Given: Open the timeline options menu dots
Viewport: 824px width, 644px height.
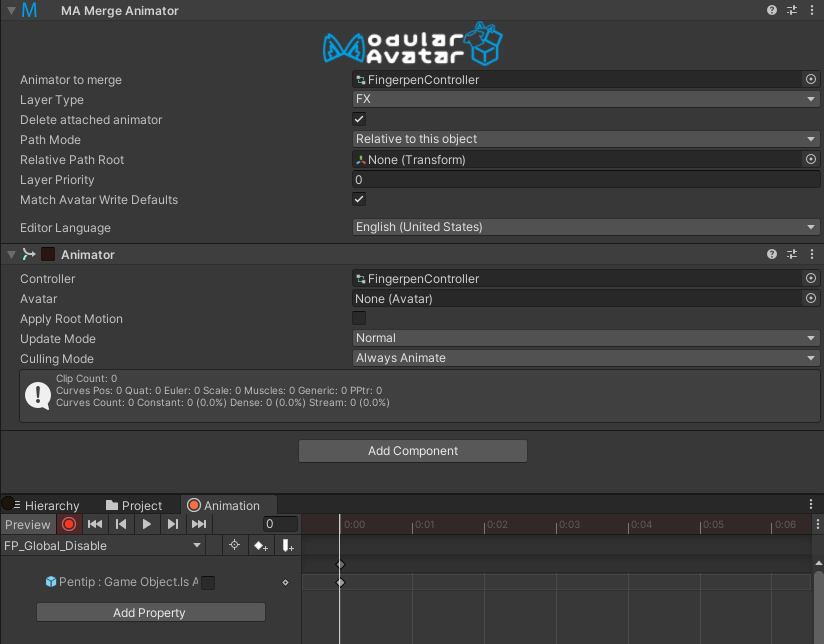Looking at the screenshot, I should [x=818, y=524].
